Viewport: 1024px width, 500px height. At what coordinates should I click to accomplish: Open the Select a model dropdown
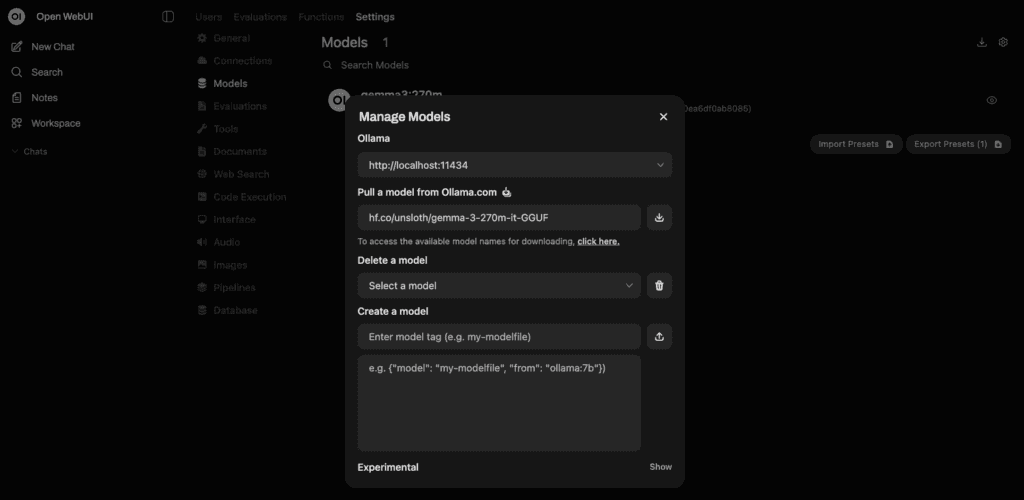499,285
